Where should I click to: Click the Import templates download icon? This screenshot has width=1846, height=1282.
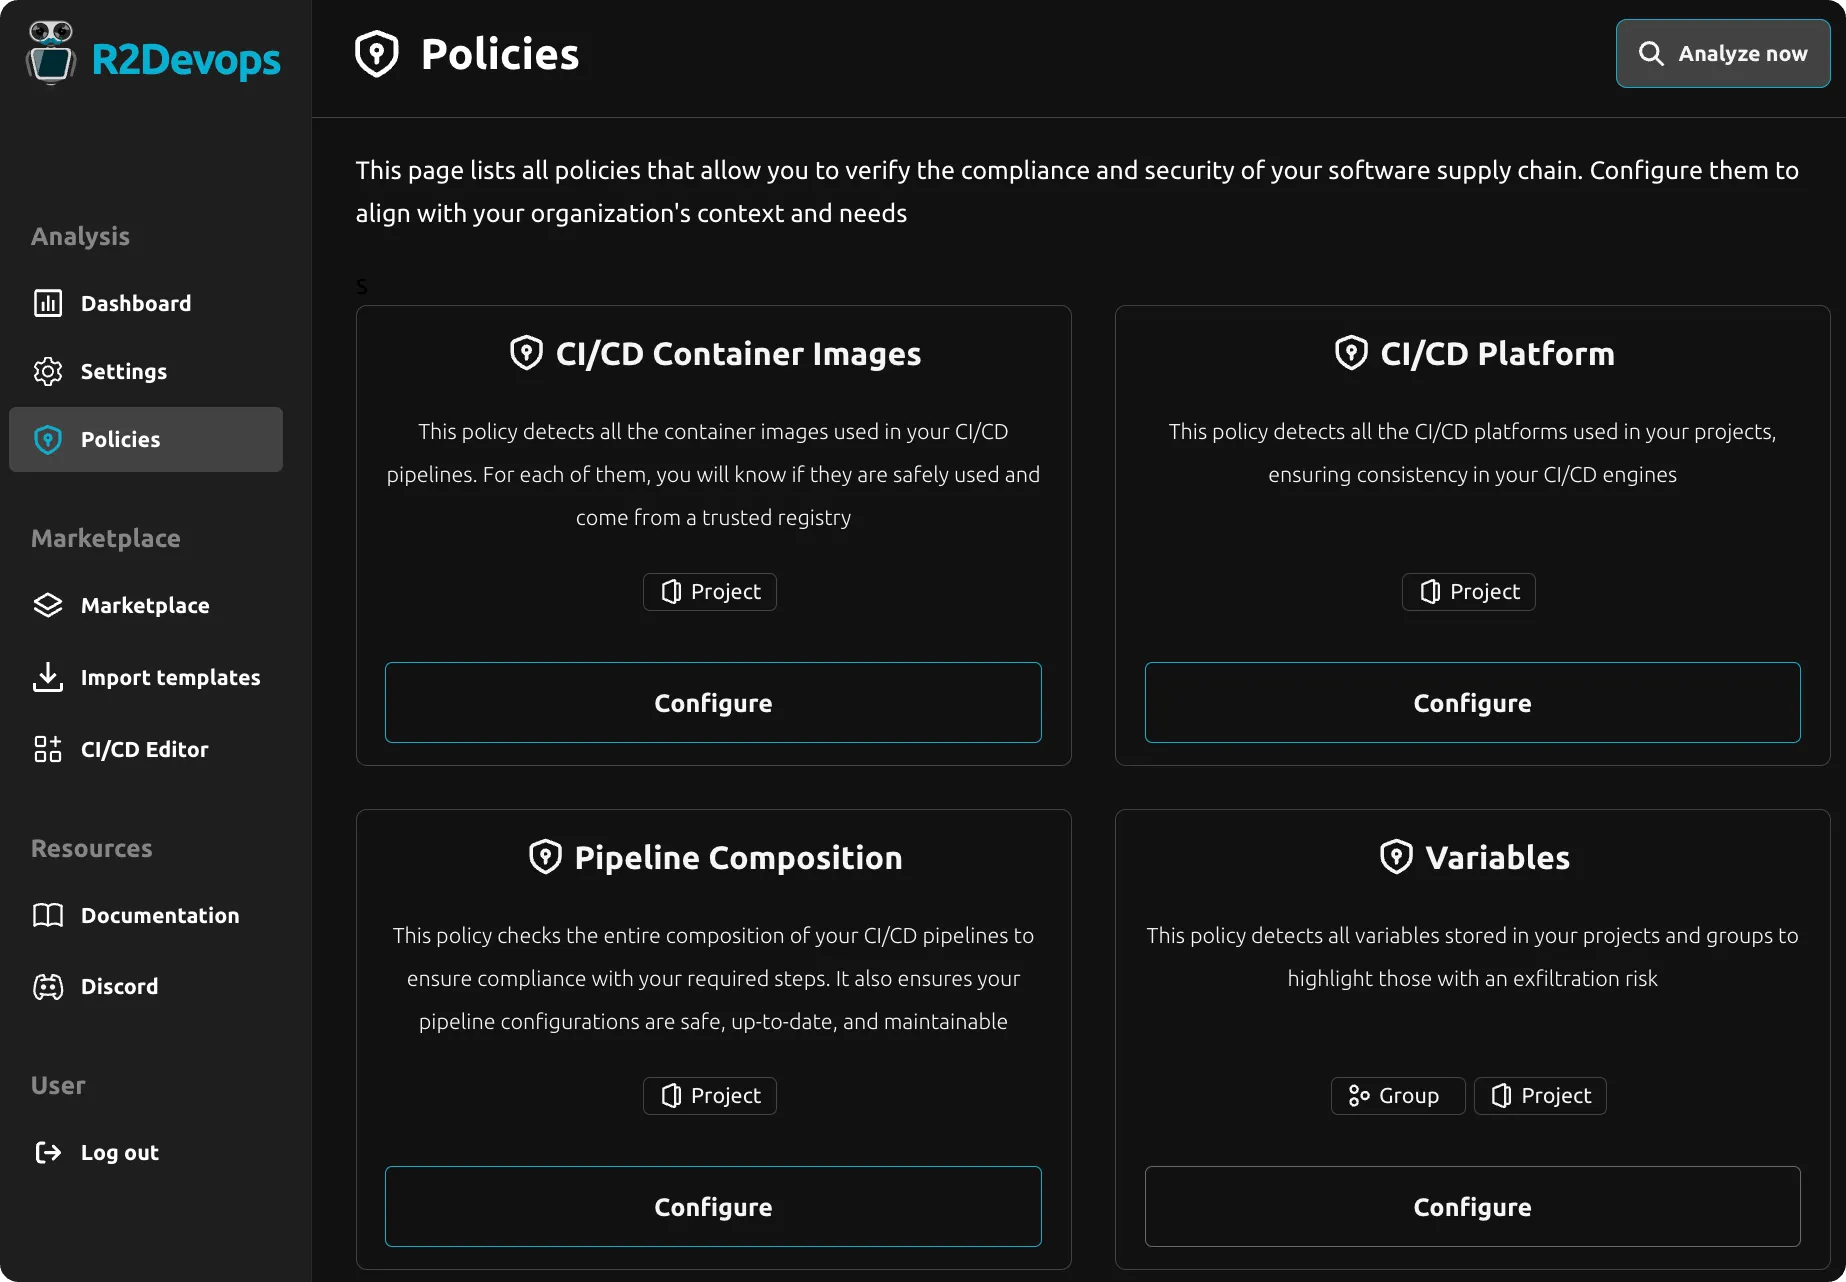(48, 677)
